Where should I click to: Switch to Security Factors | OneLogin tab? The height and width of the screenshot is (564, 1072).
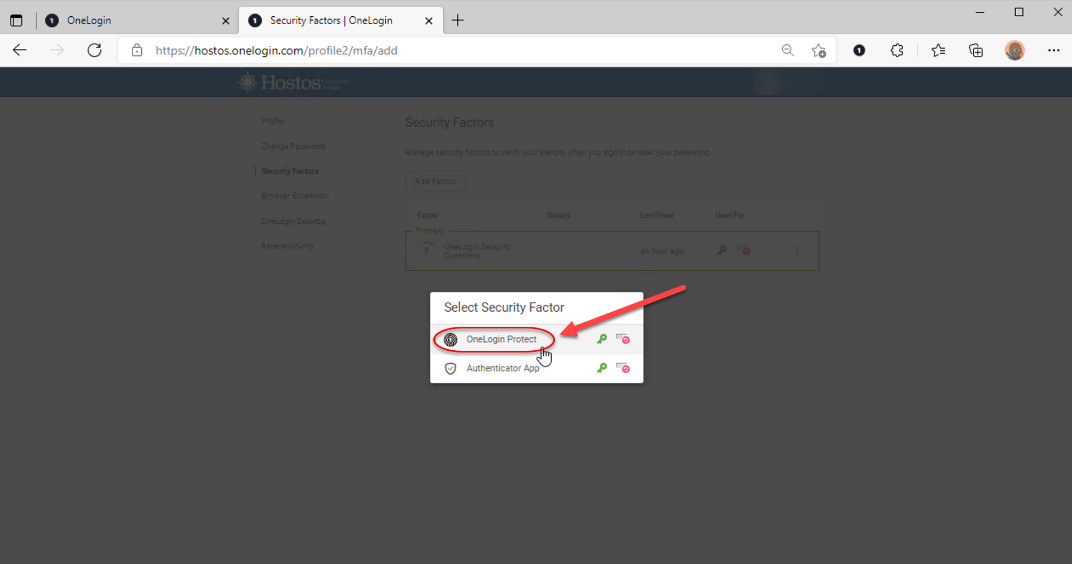[340, 21]
